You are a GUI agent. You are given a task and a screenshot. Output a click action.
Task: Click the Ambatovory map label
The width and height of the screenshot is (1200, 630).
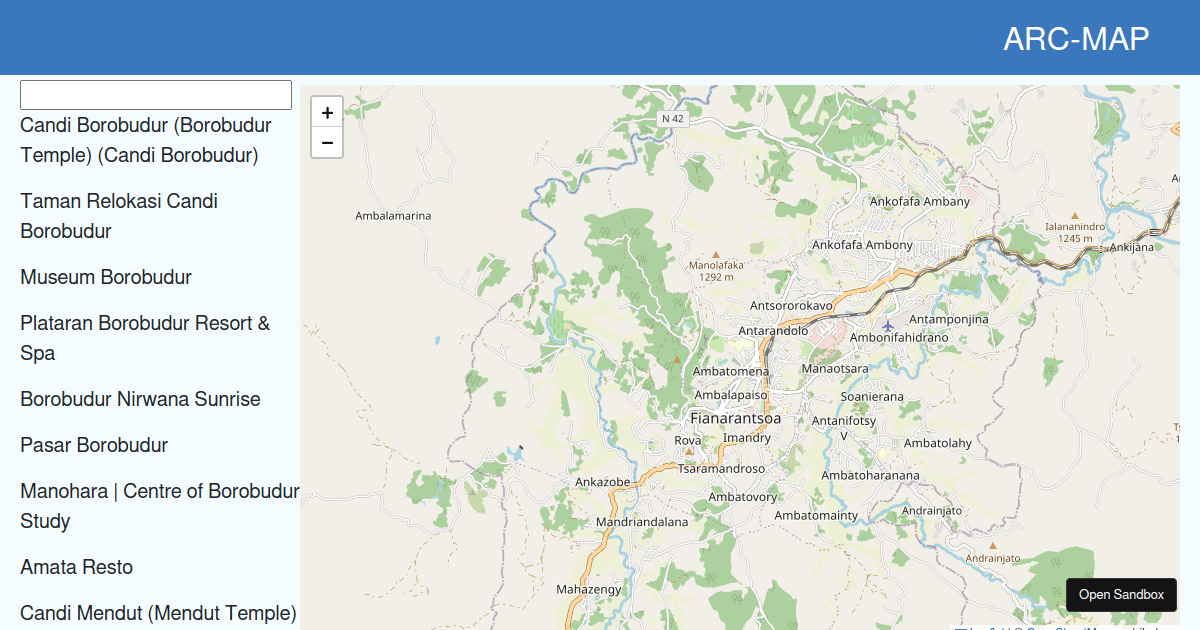coord(742,497)
